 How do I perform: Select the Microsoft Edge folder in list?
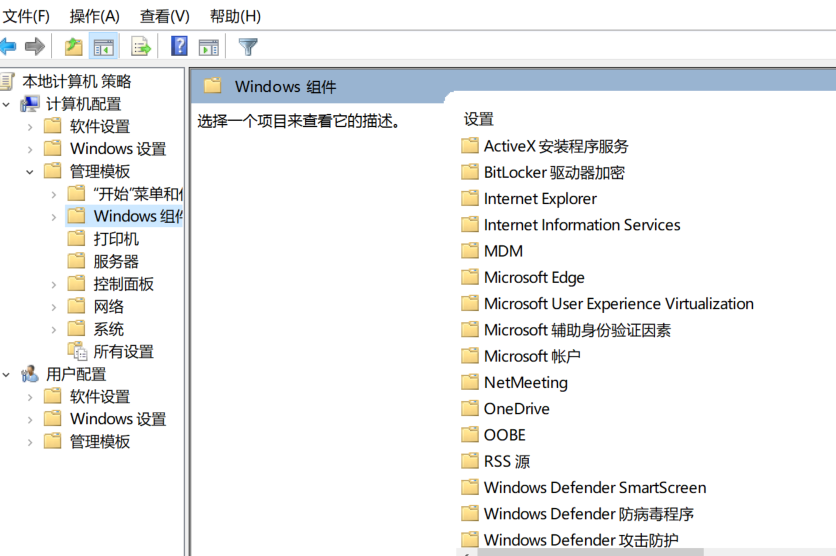[534, 278]
